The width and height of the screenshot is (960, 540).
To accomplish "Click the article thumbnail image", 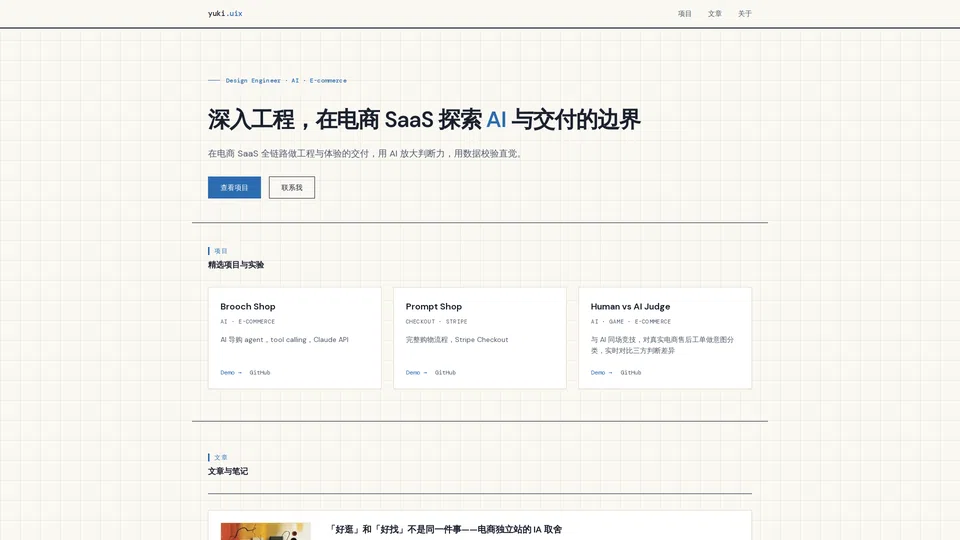I will (265, 531).
